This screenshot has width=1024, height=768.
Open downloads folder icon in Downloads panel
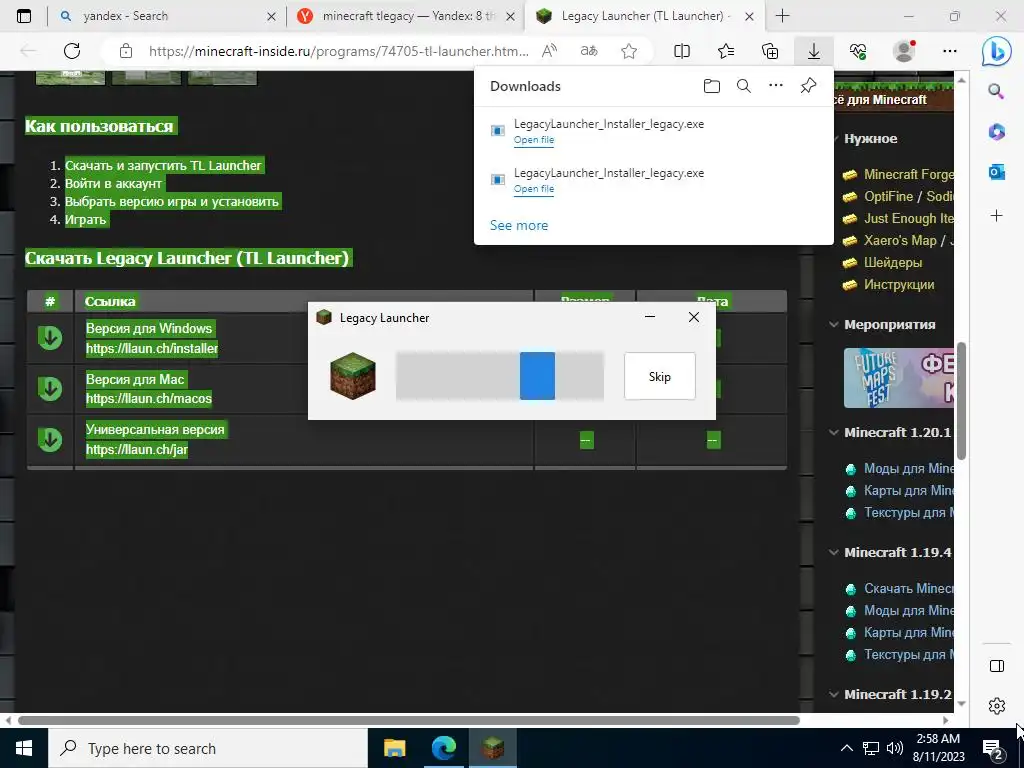pyautogui.click(x=712, y=86)
